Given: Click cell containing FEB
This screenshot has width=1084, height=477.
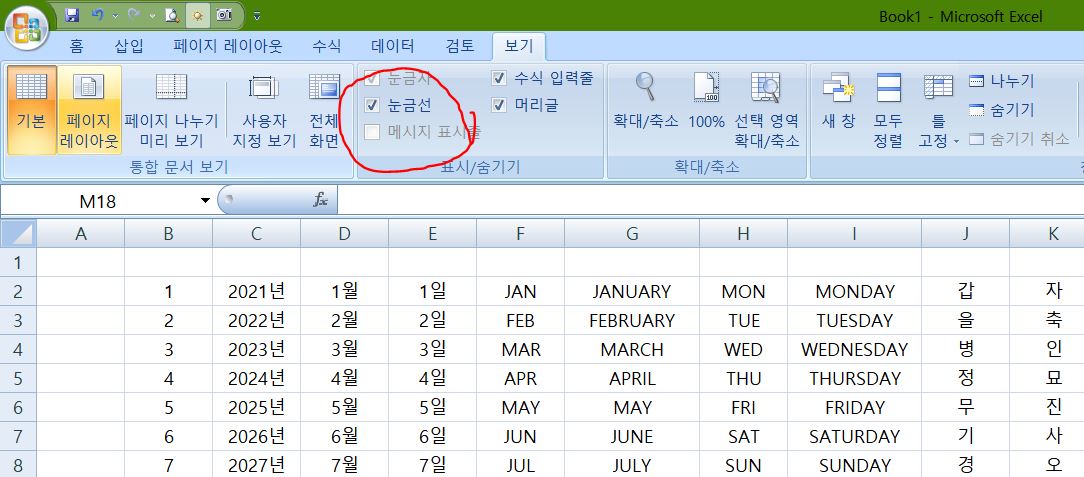Looking at the screenshot, I should click(521, 321).
